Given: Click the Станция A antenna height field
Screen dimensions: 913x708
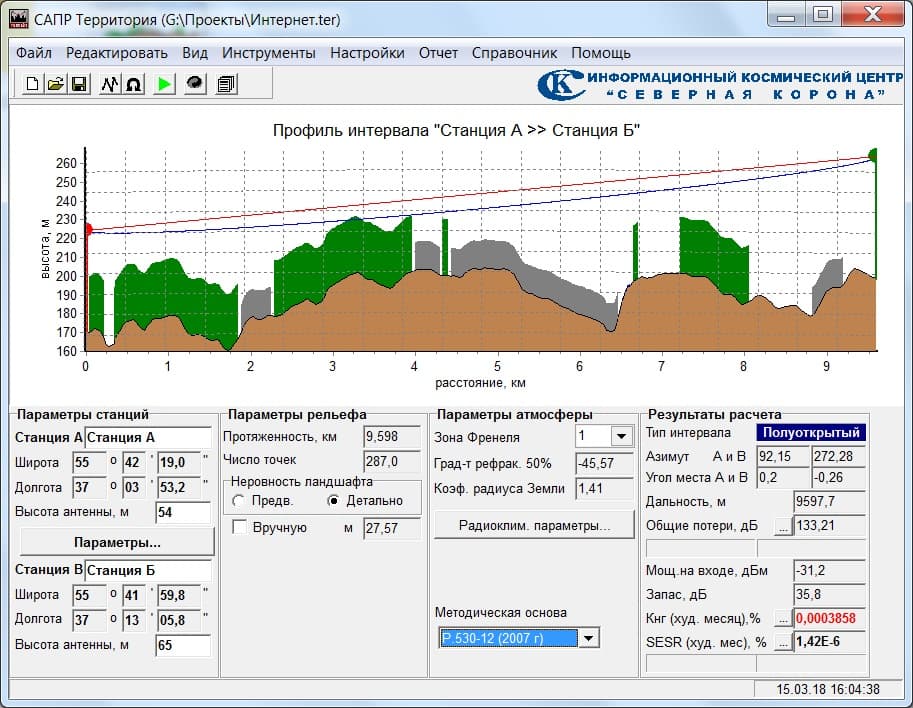Looking at the screenshot, I should pyautogui.click(x=183, y=513).
